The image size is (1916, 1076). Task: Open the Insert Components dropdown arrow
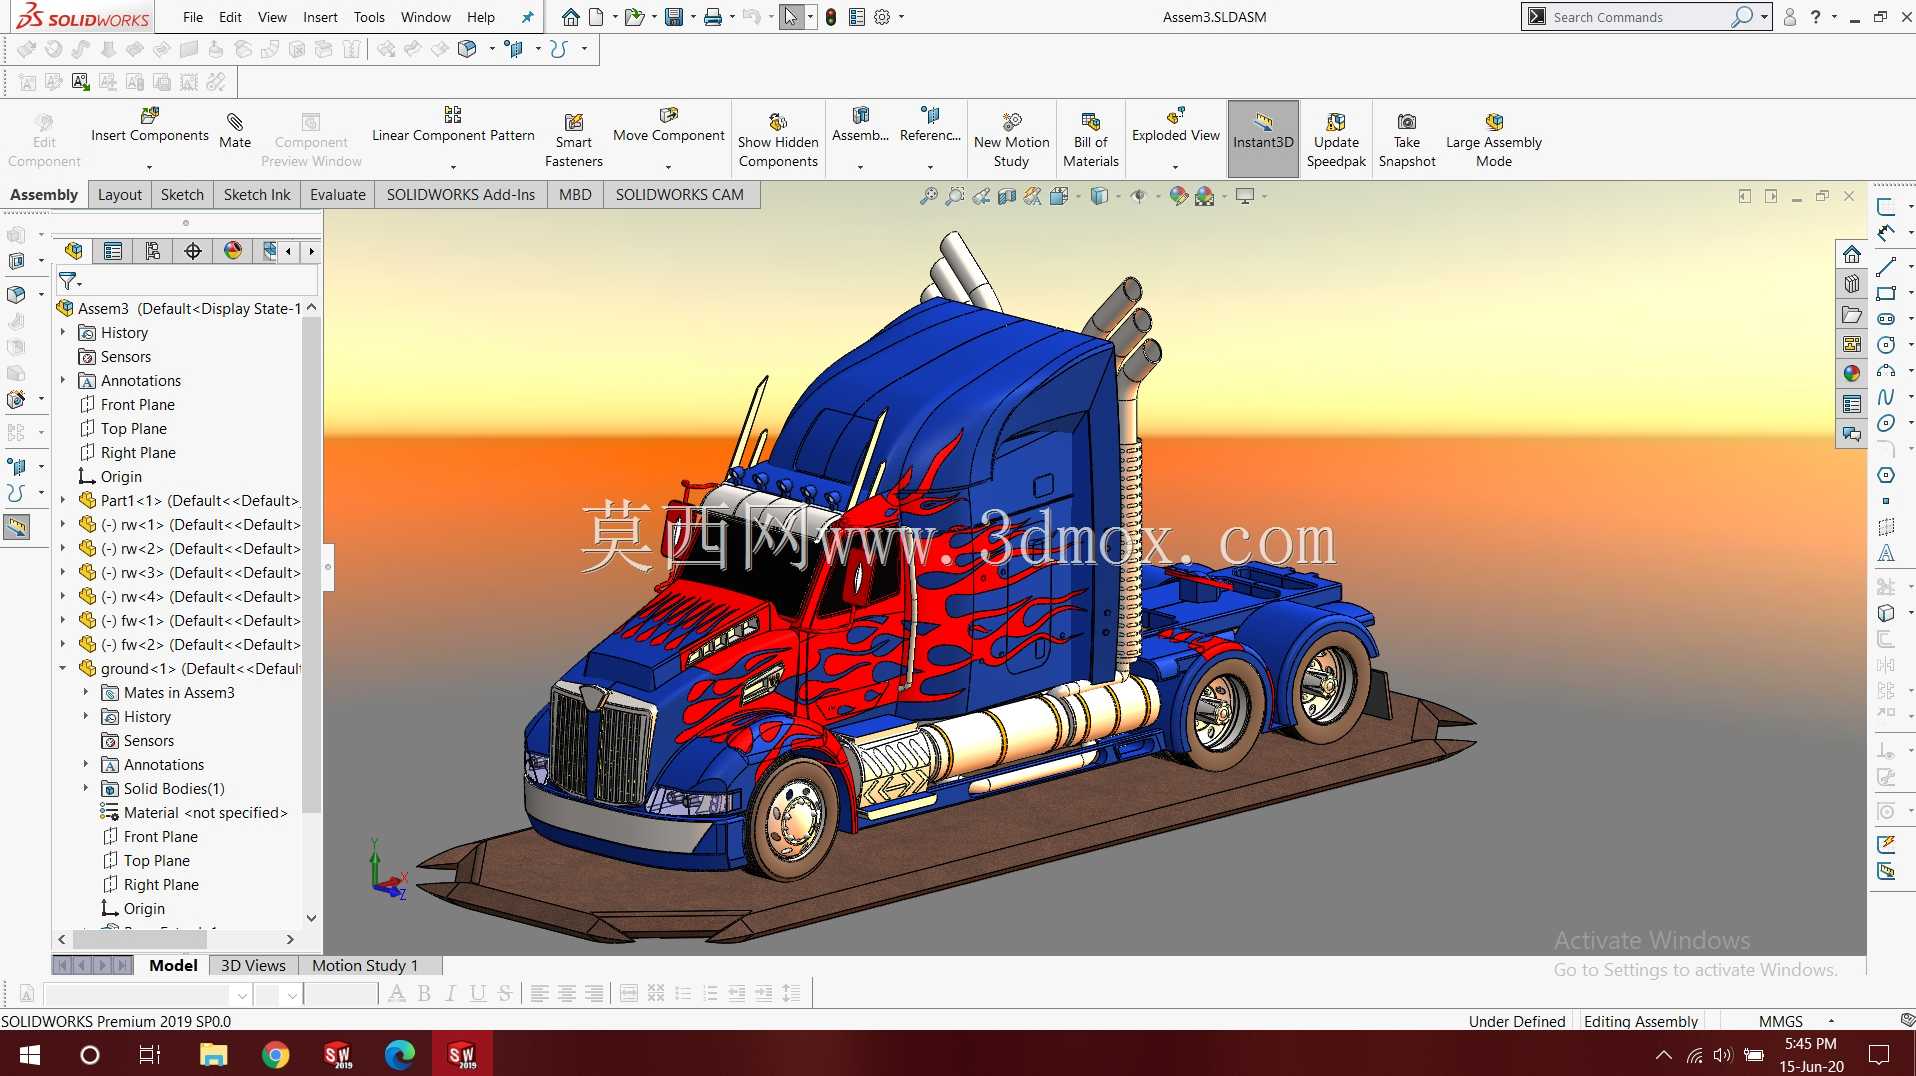[x=150, y=166]
